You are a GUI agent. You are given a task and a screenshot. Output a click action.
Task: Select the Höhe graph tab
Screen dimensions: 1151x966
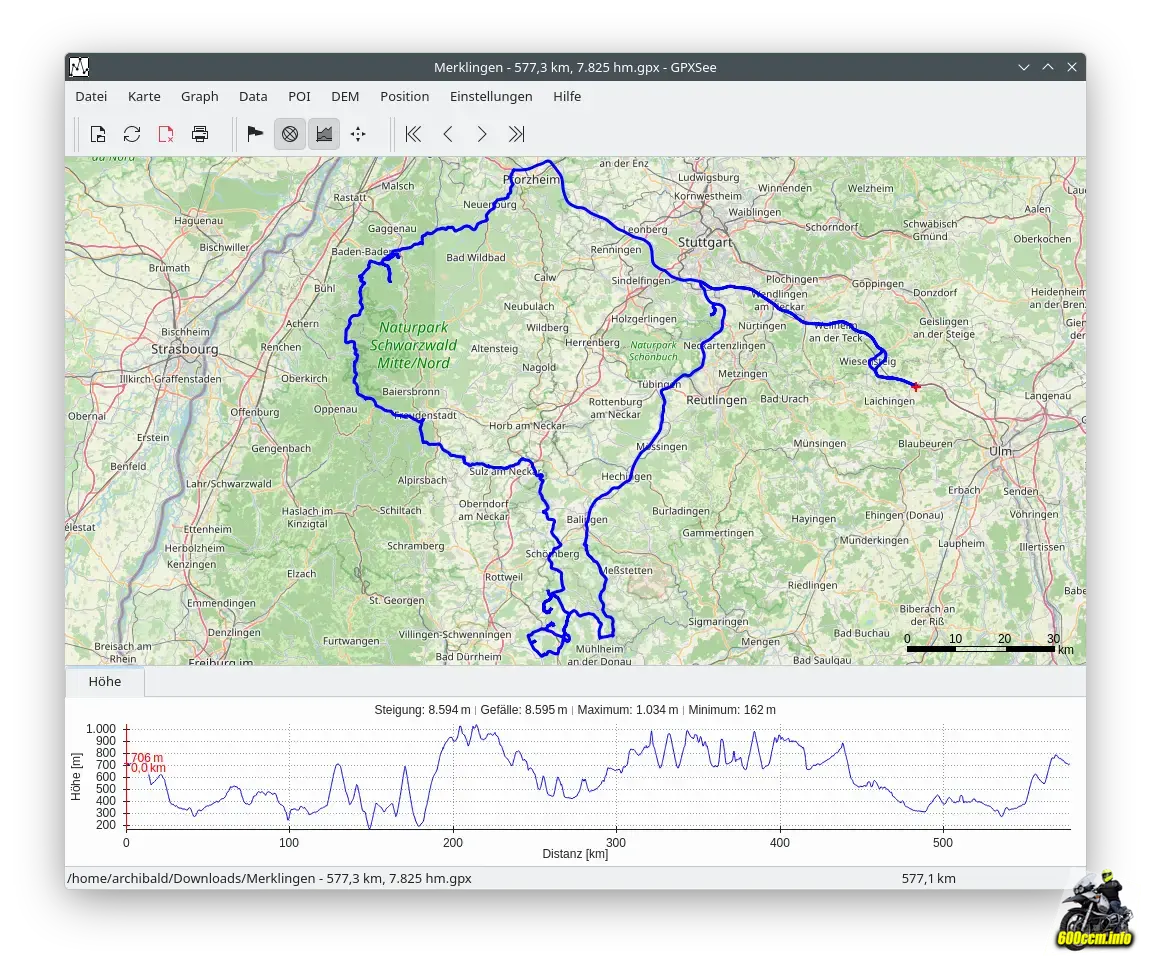[105, 682]
